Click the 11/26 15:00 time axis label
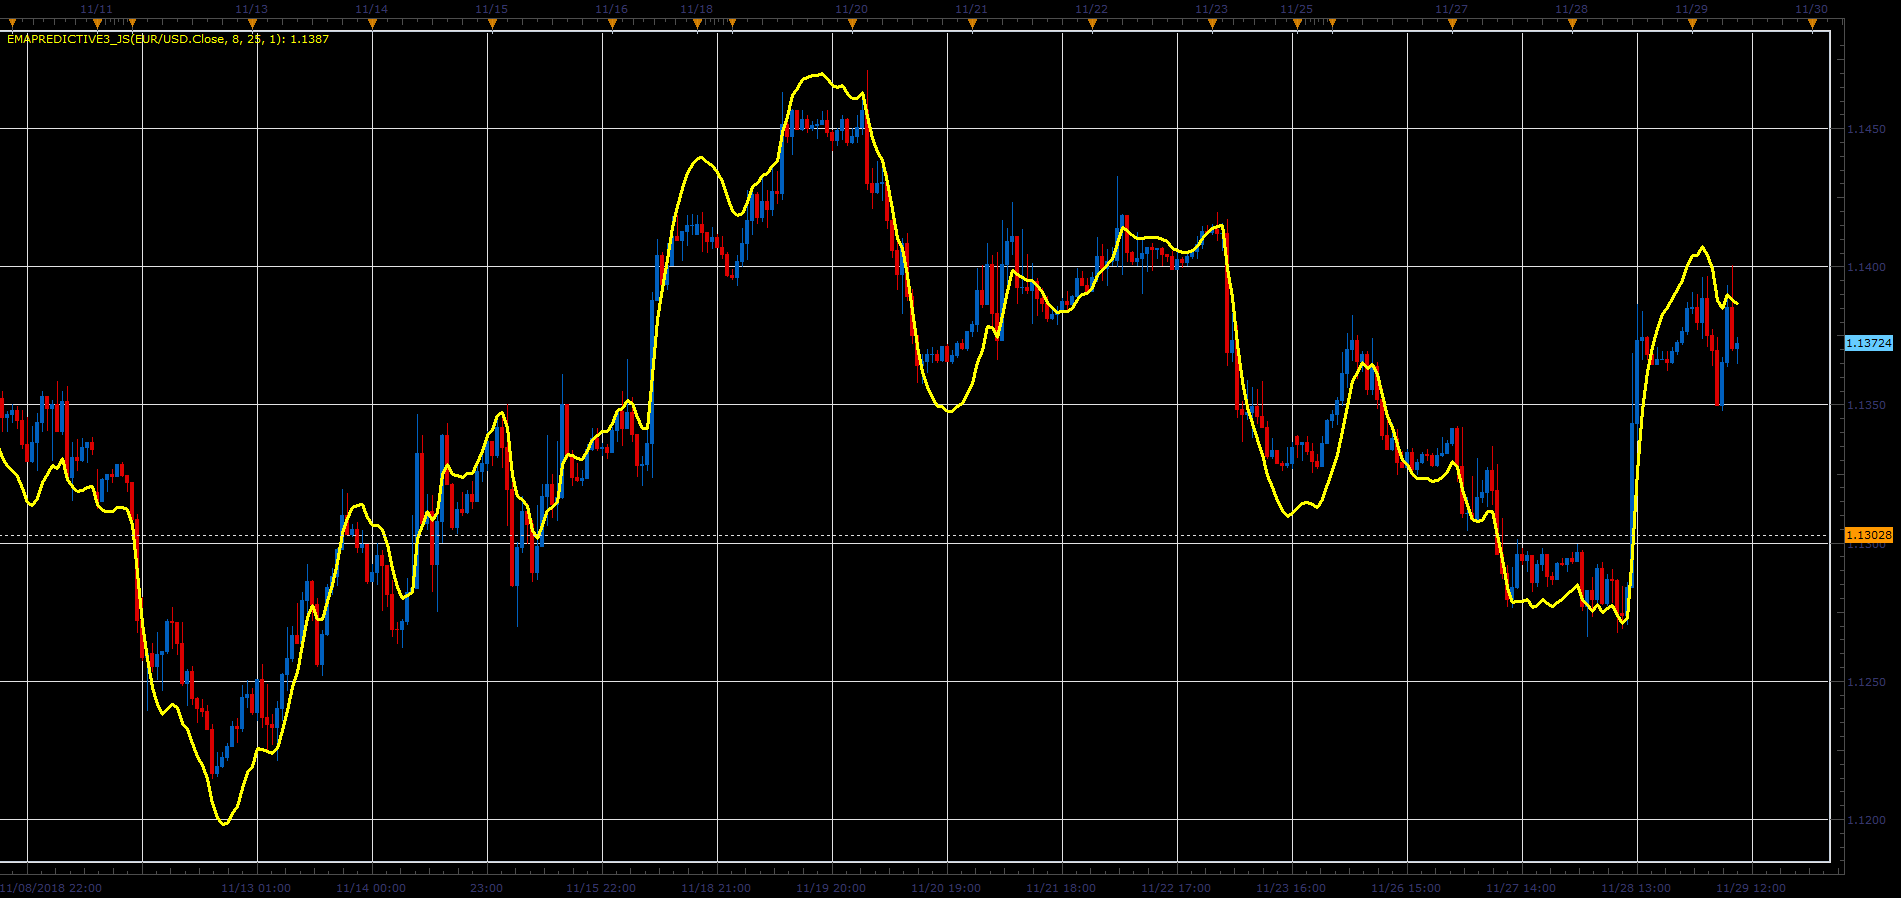Screen dimensions: 1901x898 pos(1406,888)
